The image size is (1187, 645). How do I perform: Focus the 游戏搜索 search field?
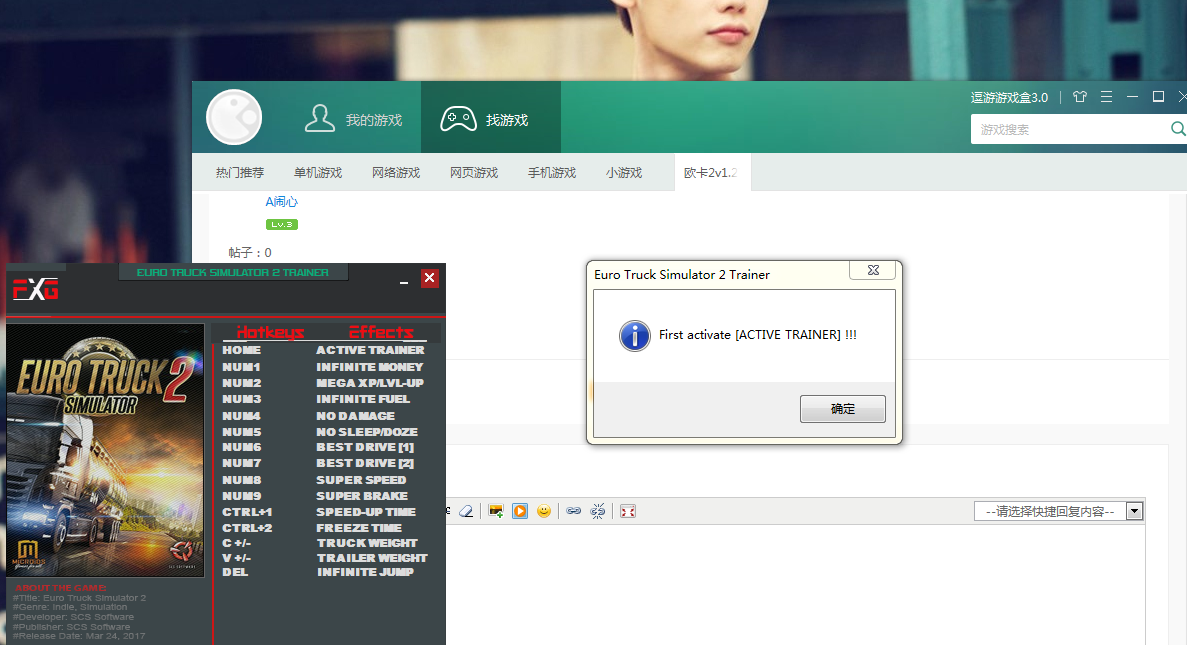point(1070,129)
